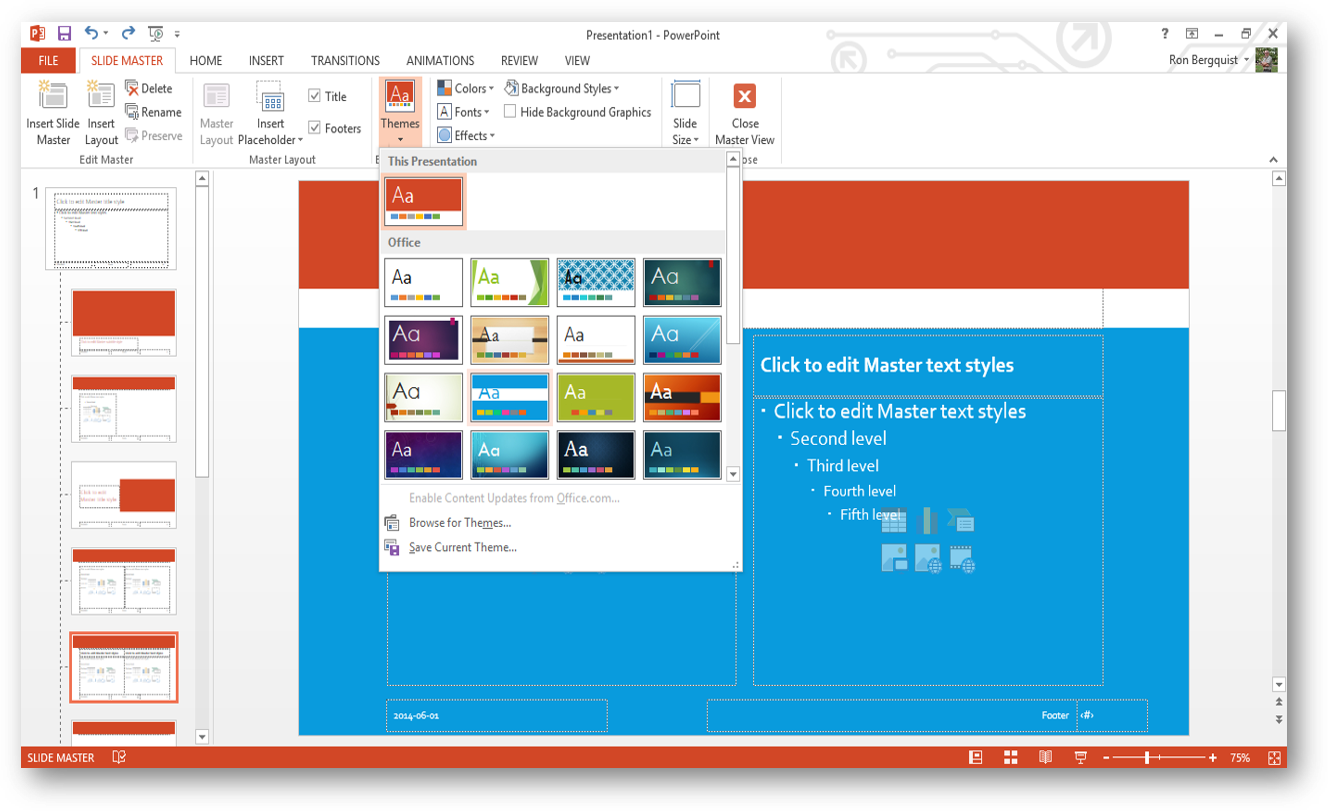1328x811 pixels.
Task: Open the Effects dropdown
Action: pyautogui.click(x=466, y=136)
